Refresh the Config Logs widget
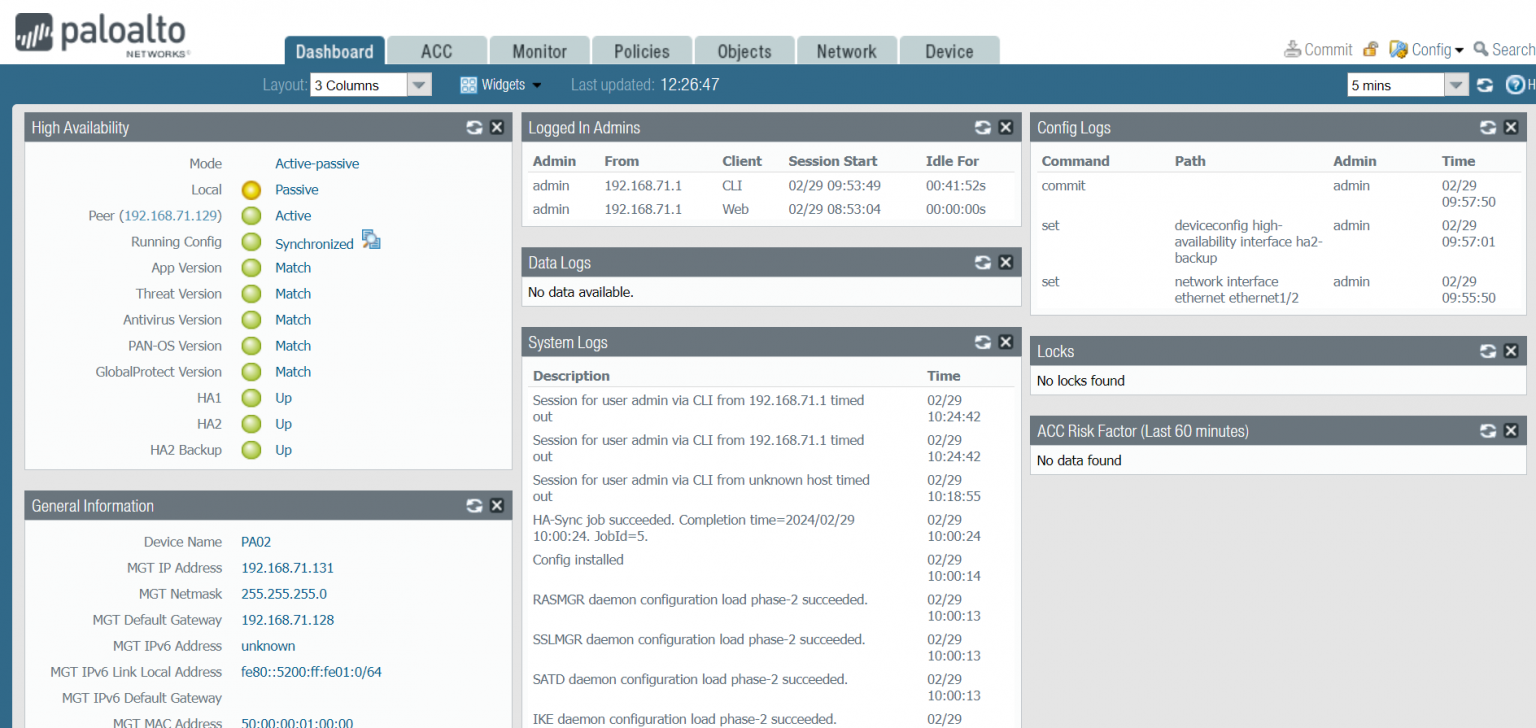Image resolution: width=1536 pixels, height=728 pixels. coord(1487,127)
